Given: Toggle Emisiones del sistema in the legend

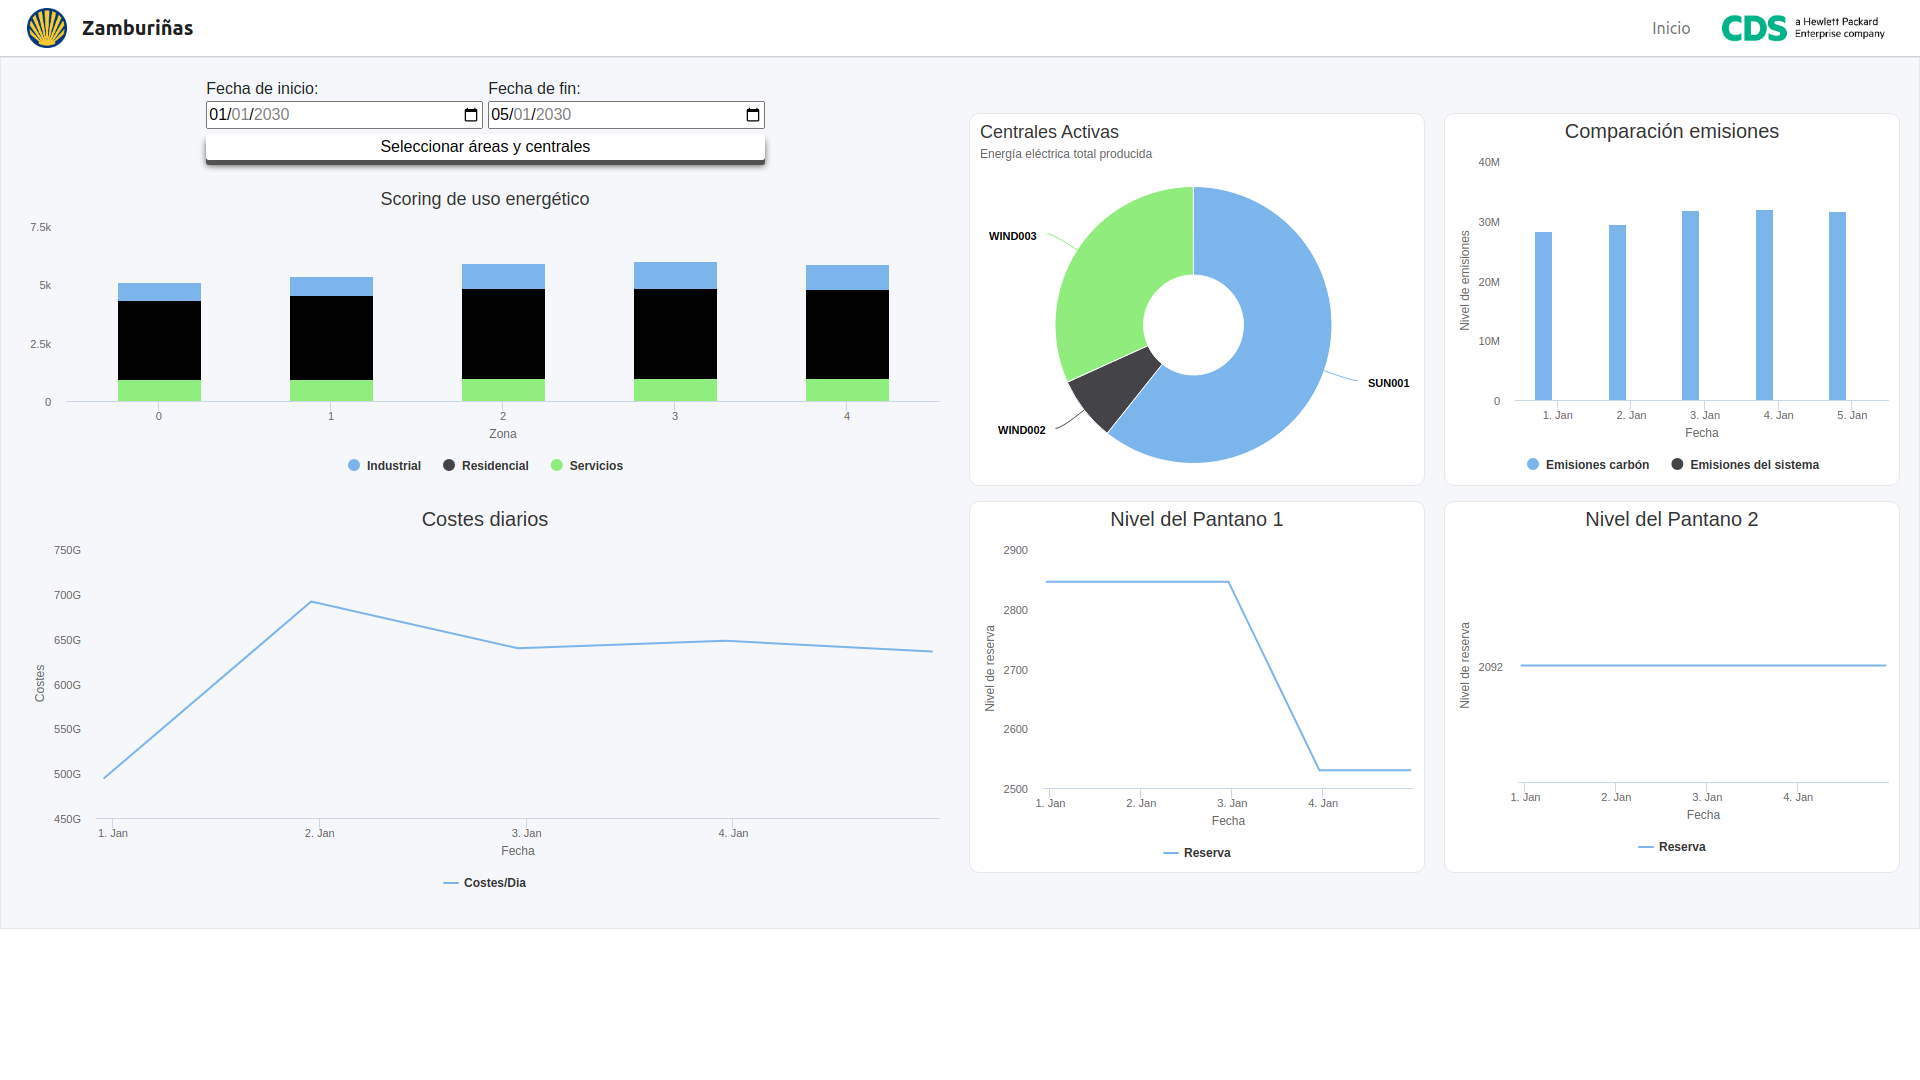Looking at the screenshot, I should pyautogui.click(x=1746, y=464).
